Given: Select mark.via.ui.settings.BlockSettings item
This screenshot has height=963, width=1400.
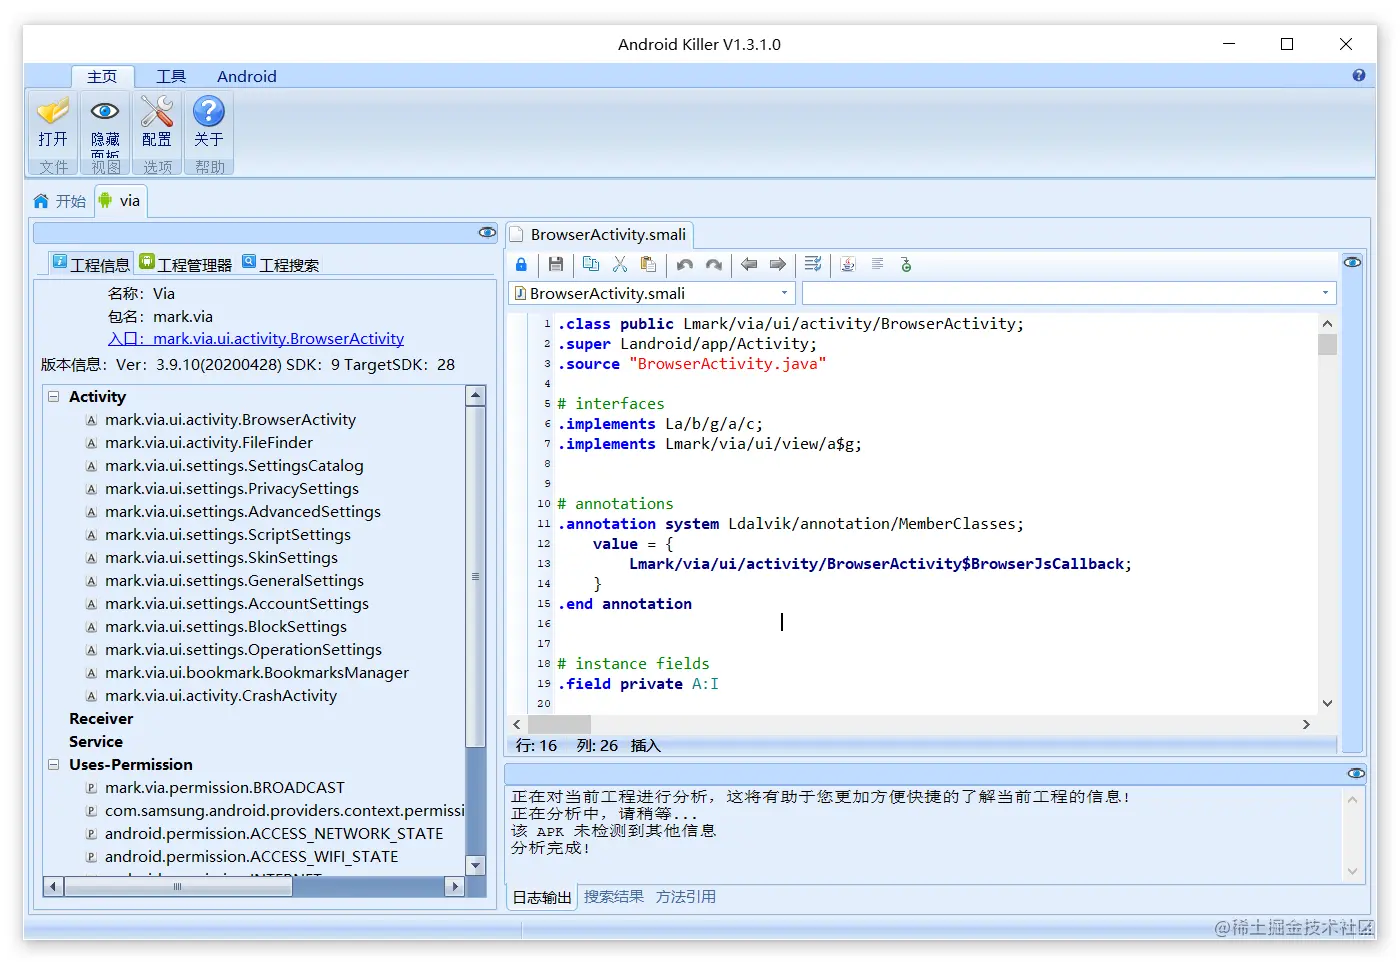Looking at the screenshot, I should [226, 627].
